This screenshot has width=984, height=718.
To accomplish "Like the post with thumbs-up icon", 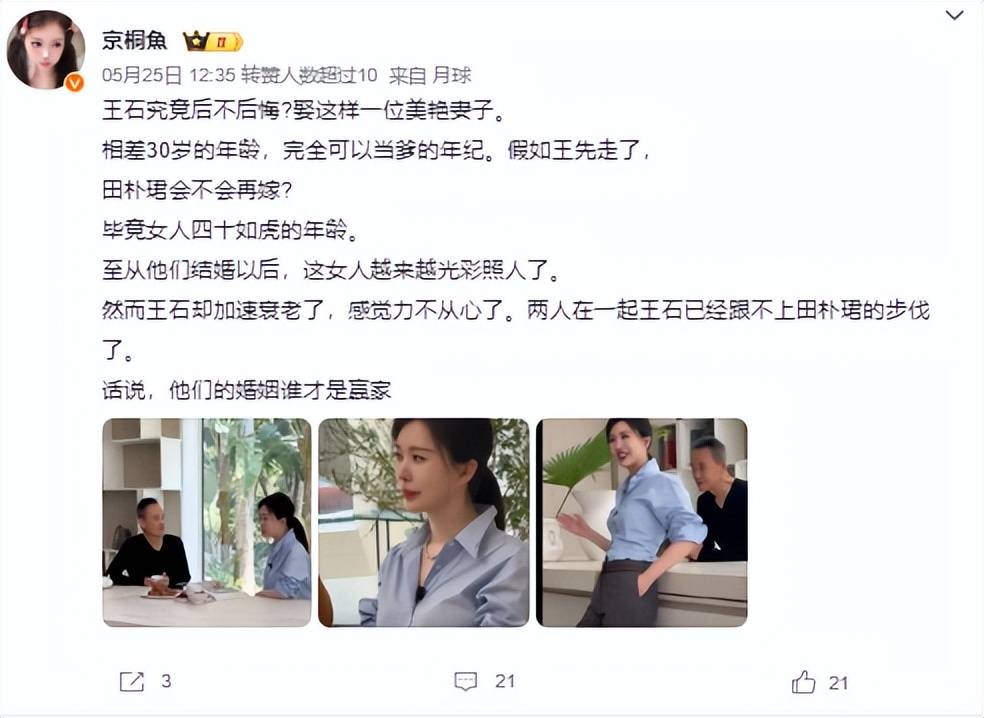I will point(803,682).
